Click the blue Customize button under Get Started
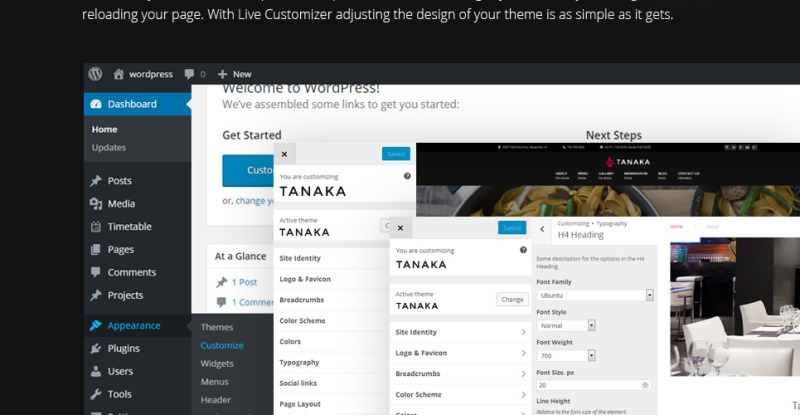This screenshot has height=415, width=800. (x=248, y=170)
